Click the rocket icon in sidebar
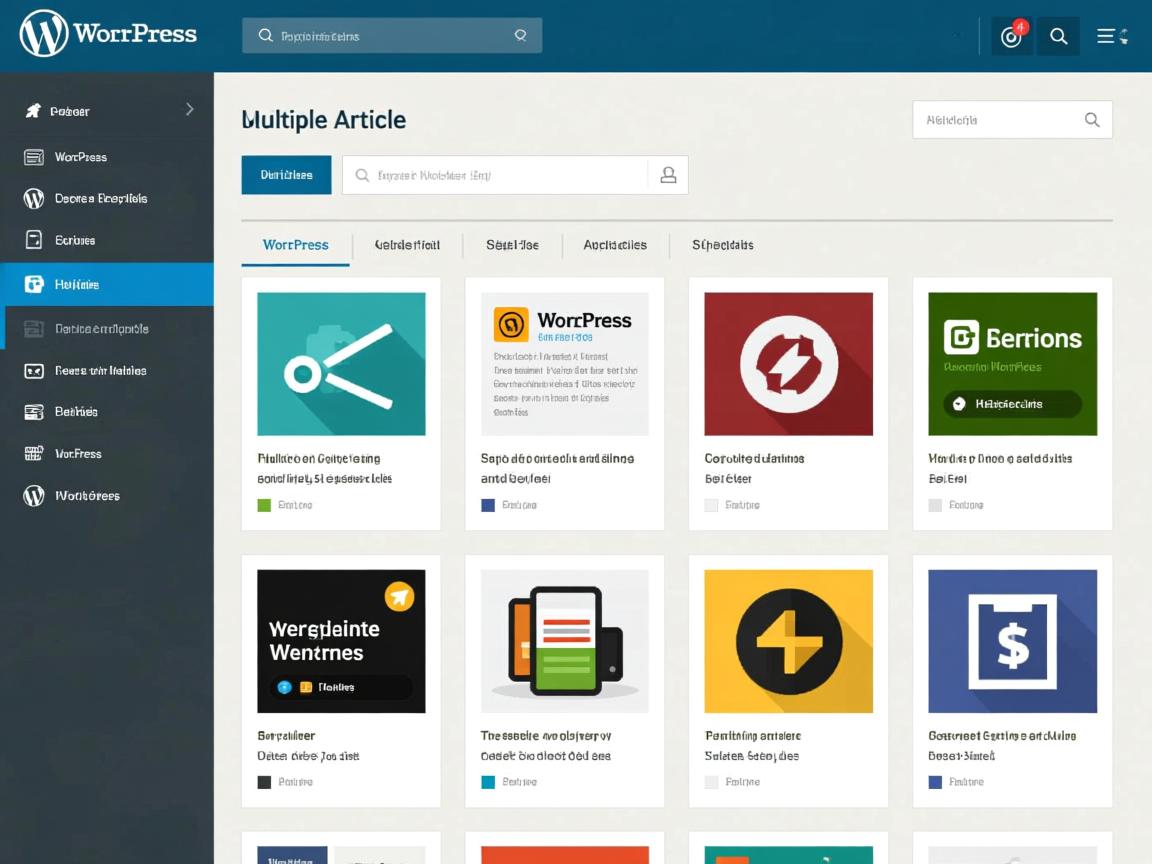 point(33,111)
